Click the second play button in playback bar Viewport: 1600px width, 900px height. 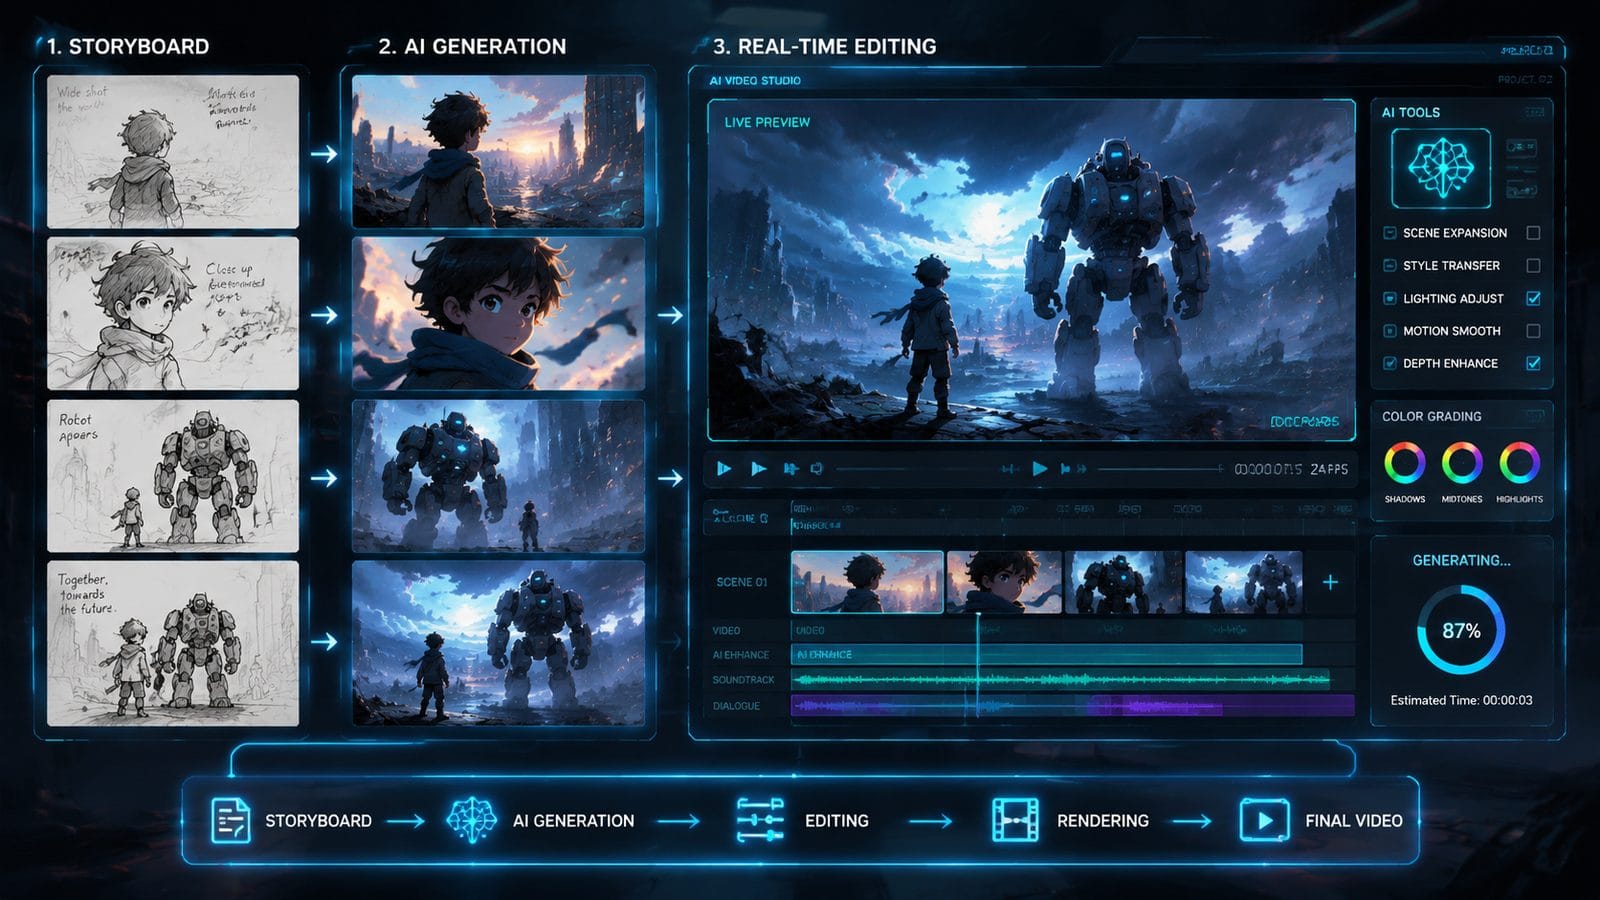pyautogui.click(x=759, y=468)
